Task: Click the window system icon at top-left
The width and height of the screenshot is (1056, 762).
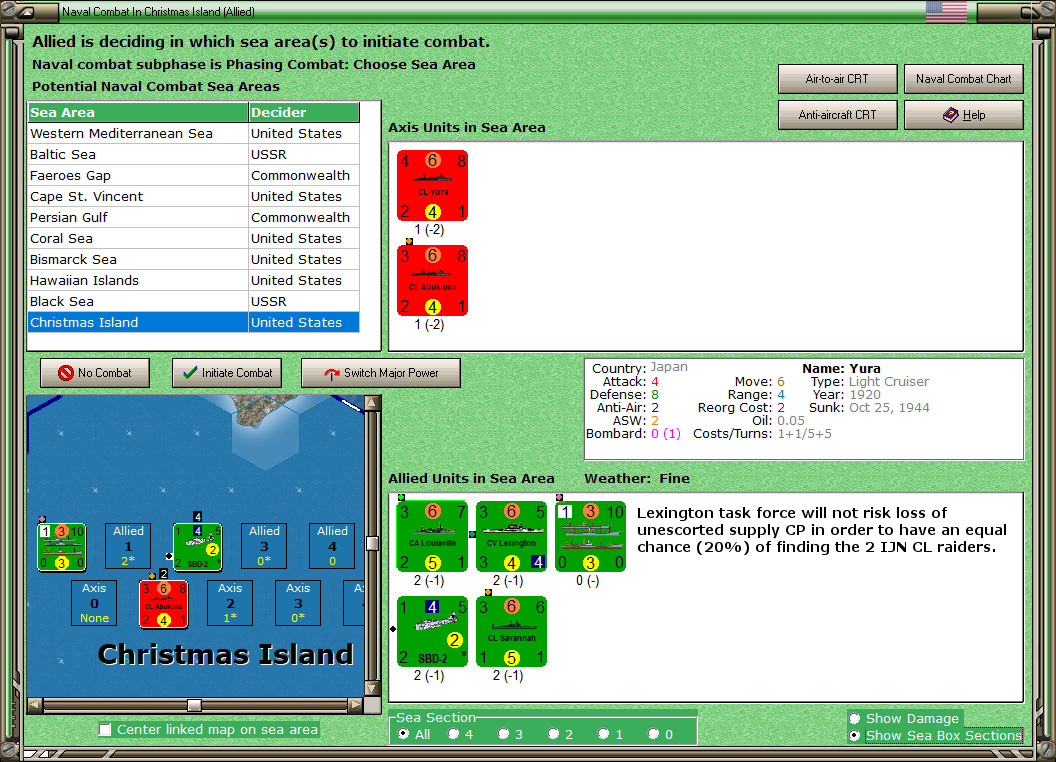Action: [28, 11]
